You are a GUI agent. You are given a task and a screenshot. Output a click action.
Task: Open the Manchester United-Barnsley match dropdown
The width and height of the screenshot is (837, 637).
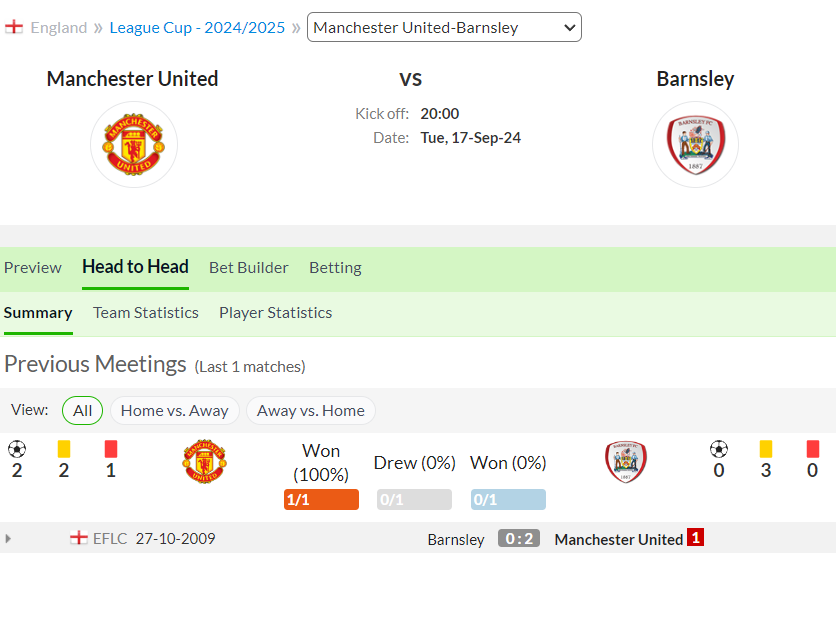click(x=444, y=27)
